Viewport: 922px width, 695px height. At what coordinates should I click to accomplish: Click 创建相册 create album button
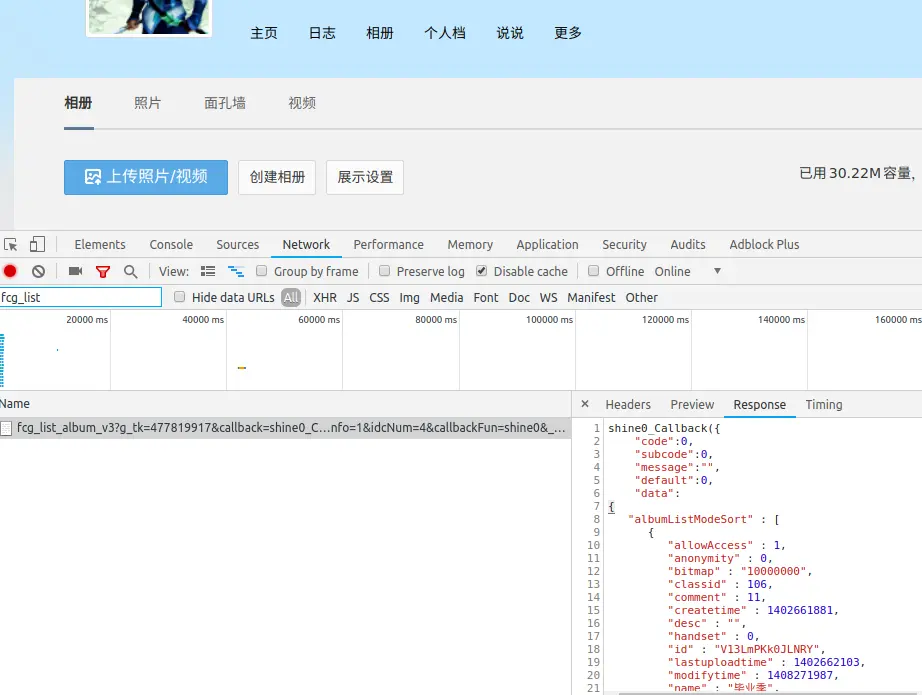coord(277,177)
